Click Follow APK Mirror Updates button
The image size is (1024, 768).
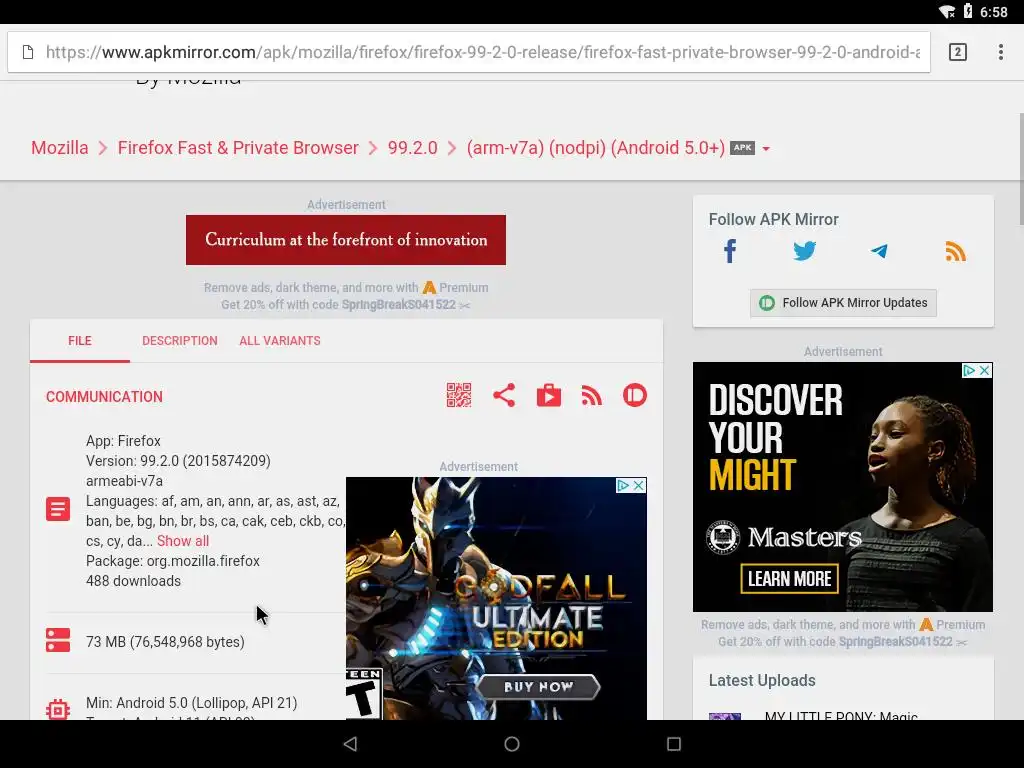coord(843,303)
